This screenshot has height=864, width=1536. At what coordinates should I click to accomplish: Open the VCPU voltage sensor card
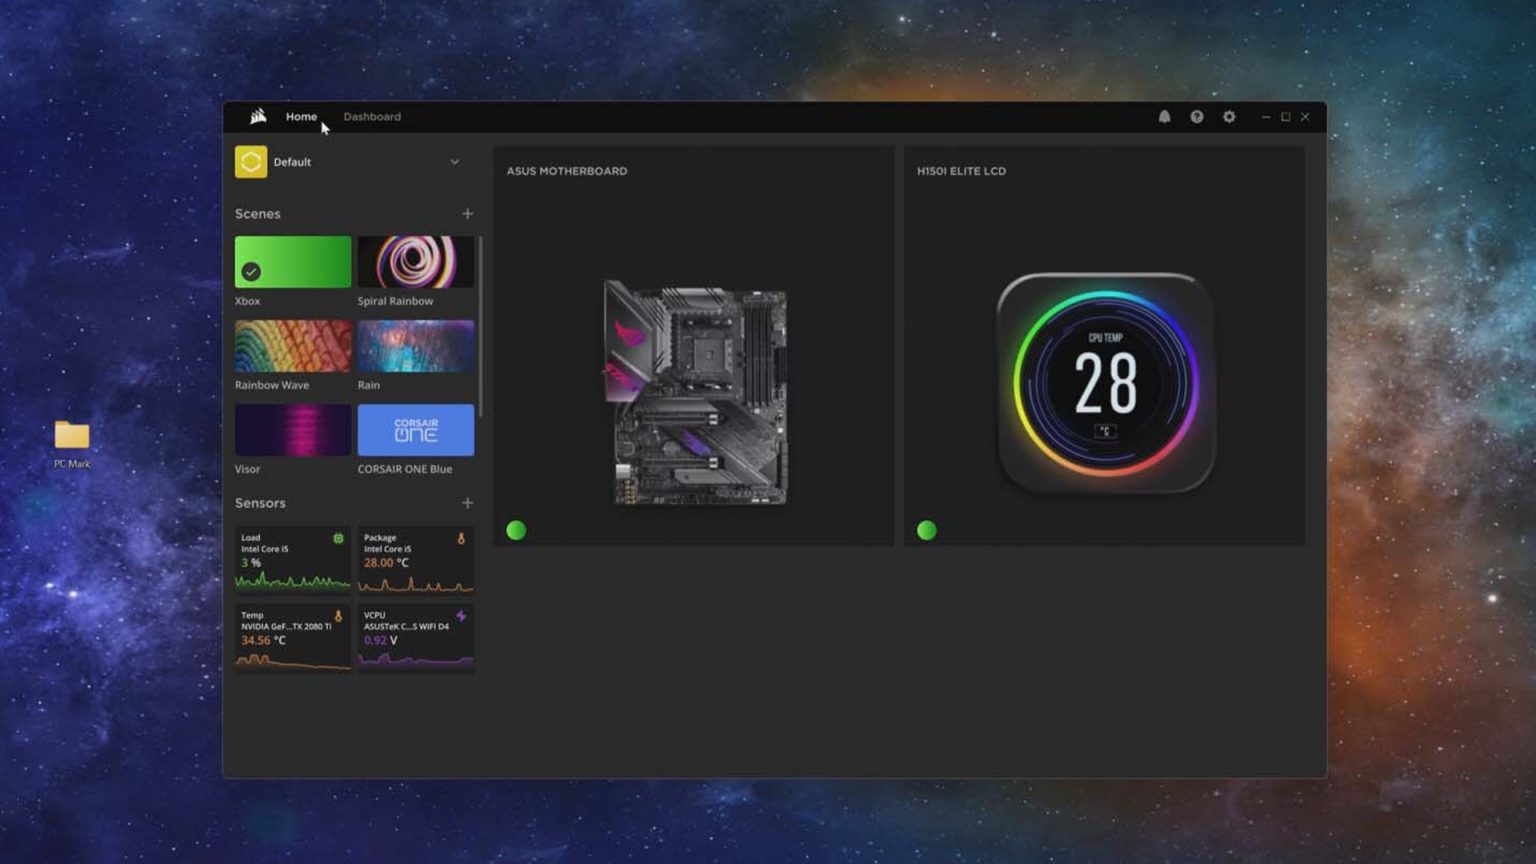416,638
